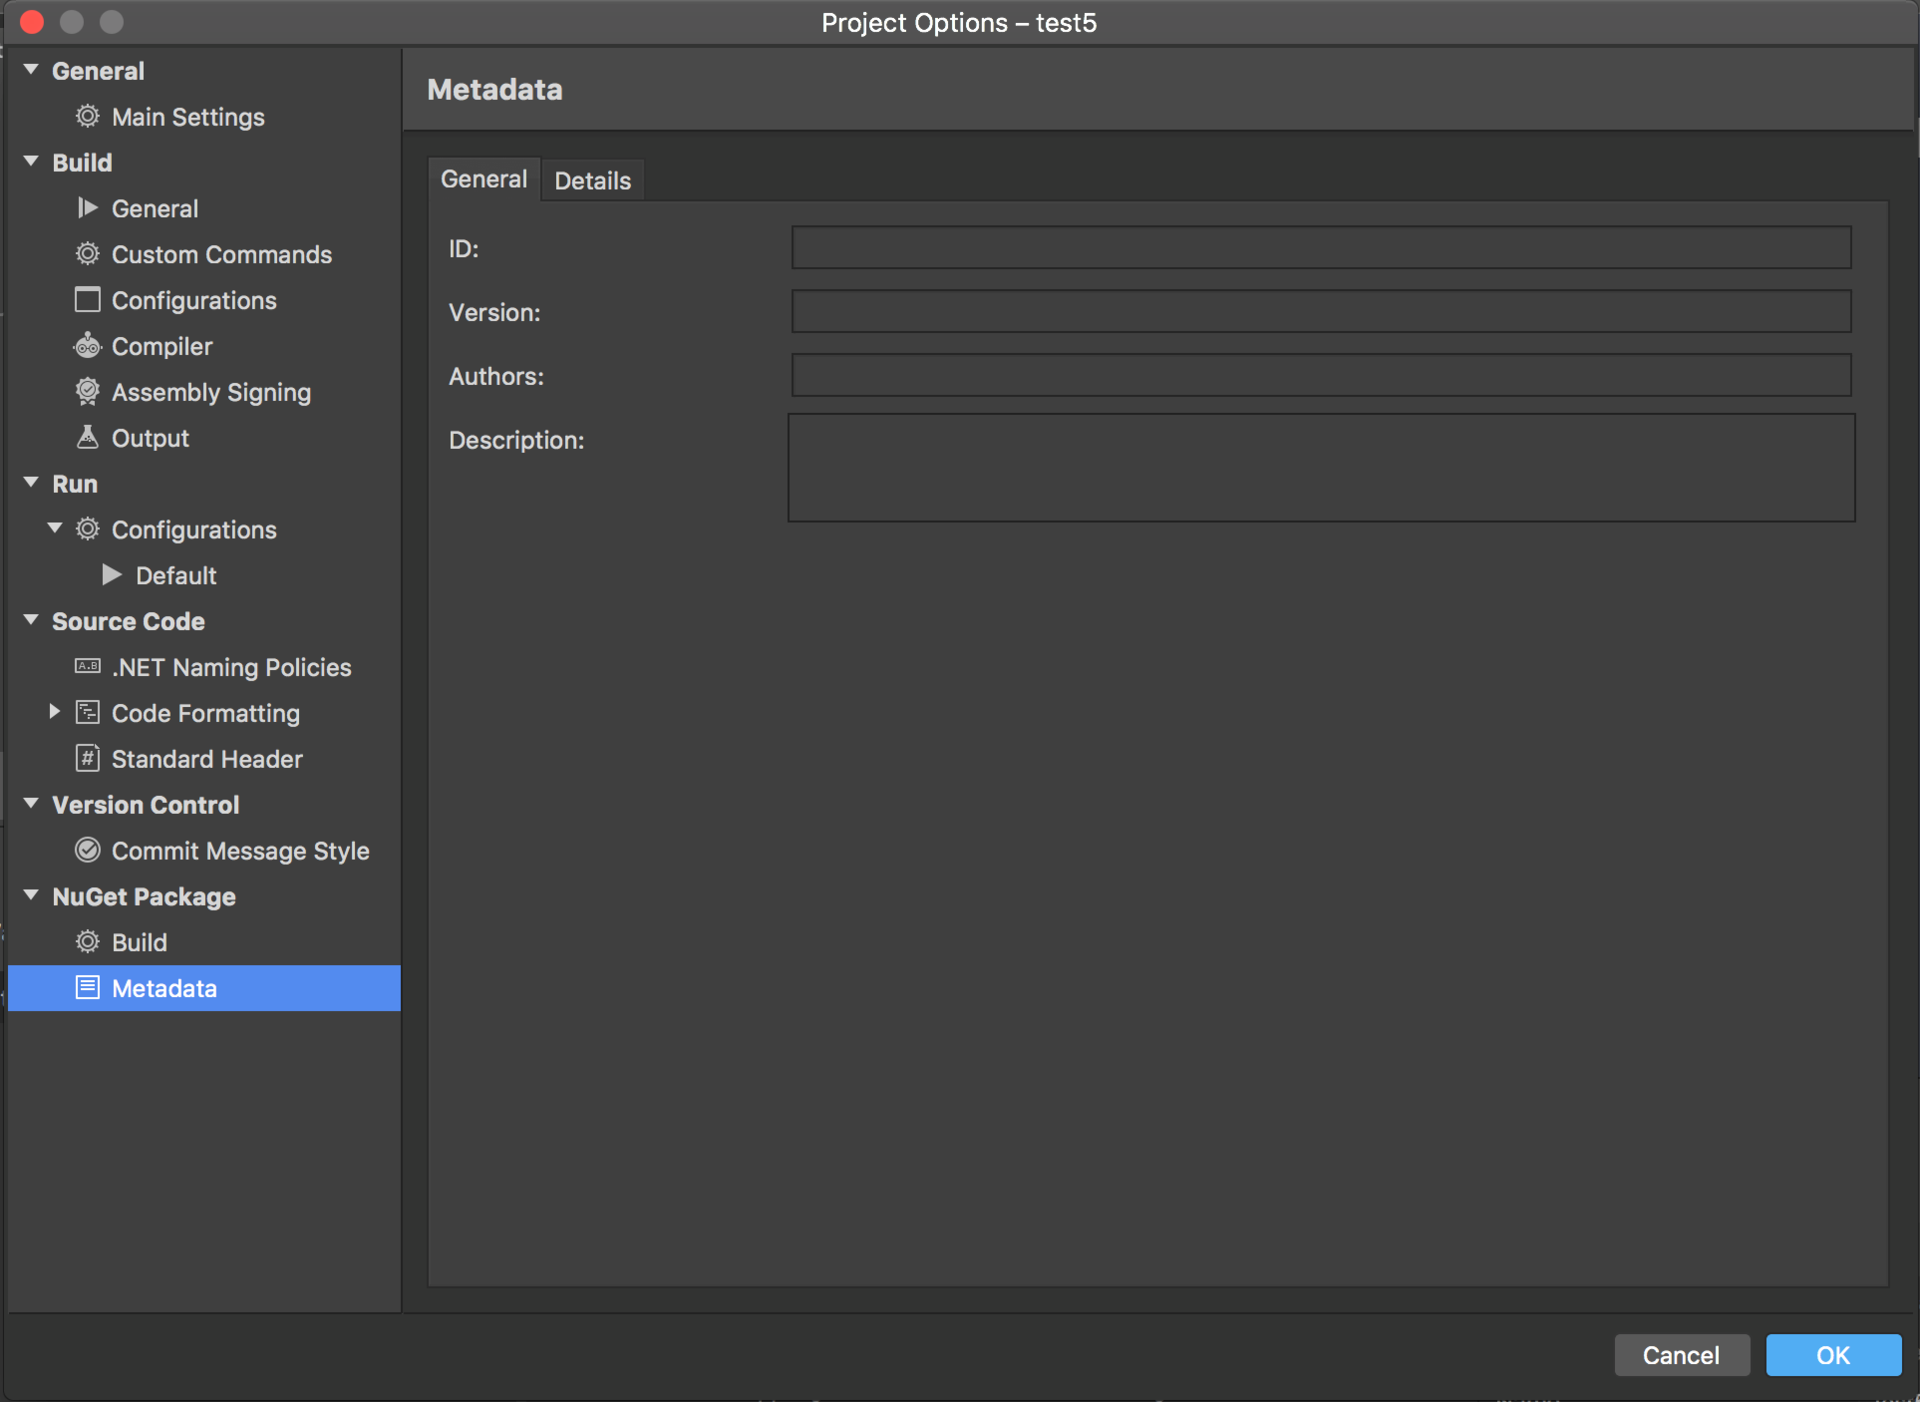Screen dimensions: 1920x1402
Task: Select the Default run configuration
Action: click(173, 575)
